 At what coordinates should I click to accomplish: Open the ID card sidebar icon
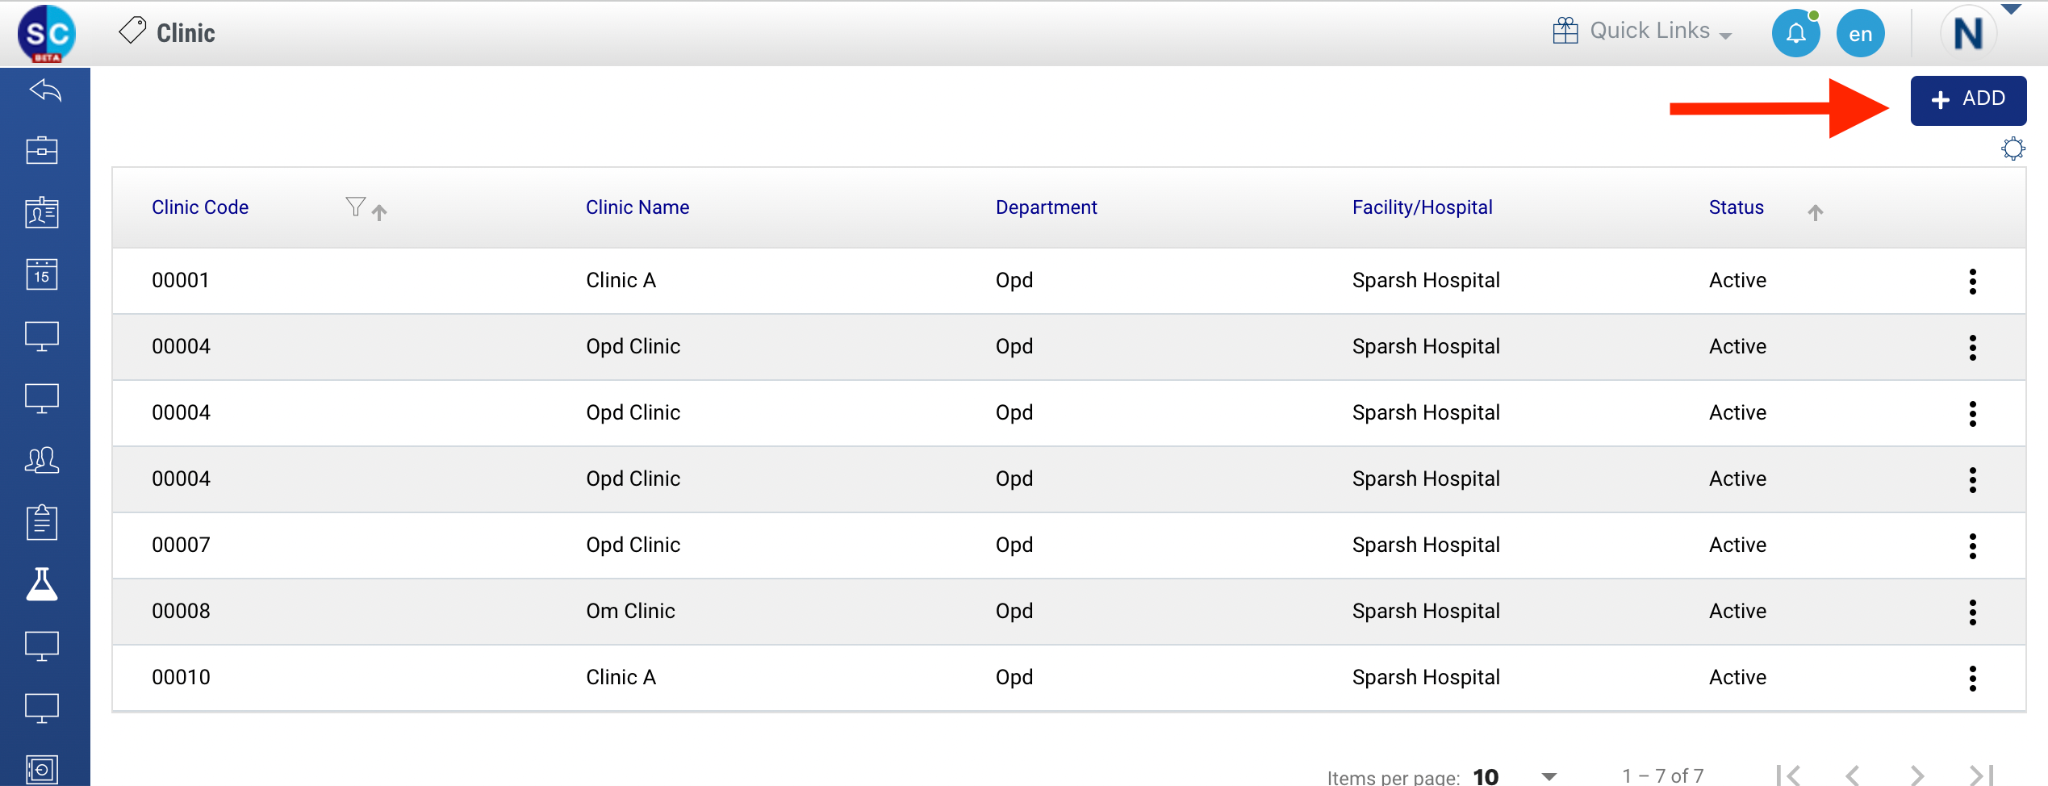[x=42, y=212]
